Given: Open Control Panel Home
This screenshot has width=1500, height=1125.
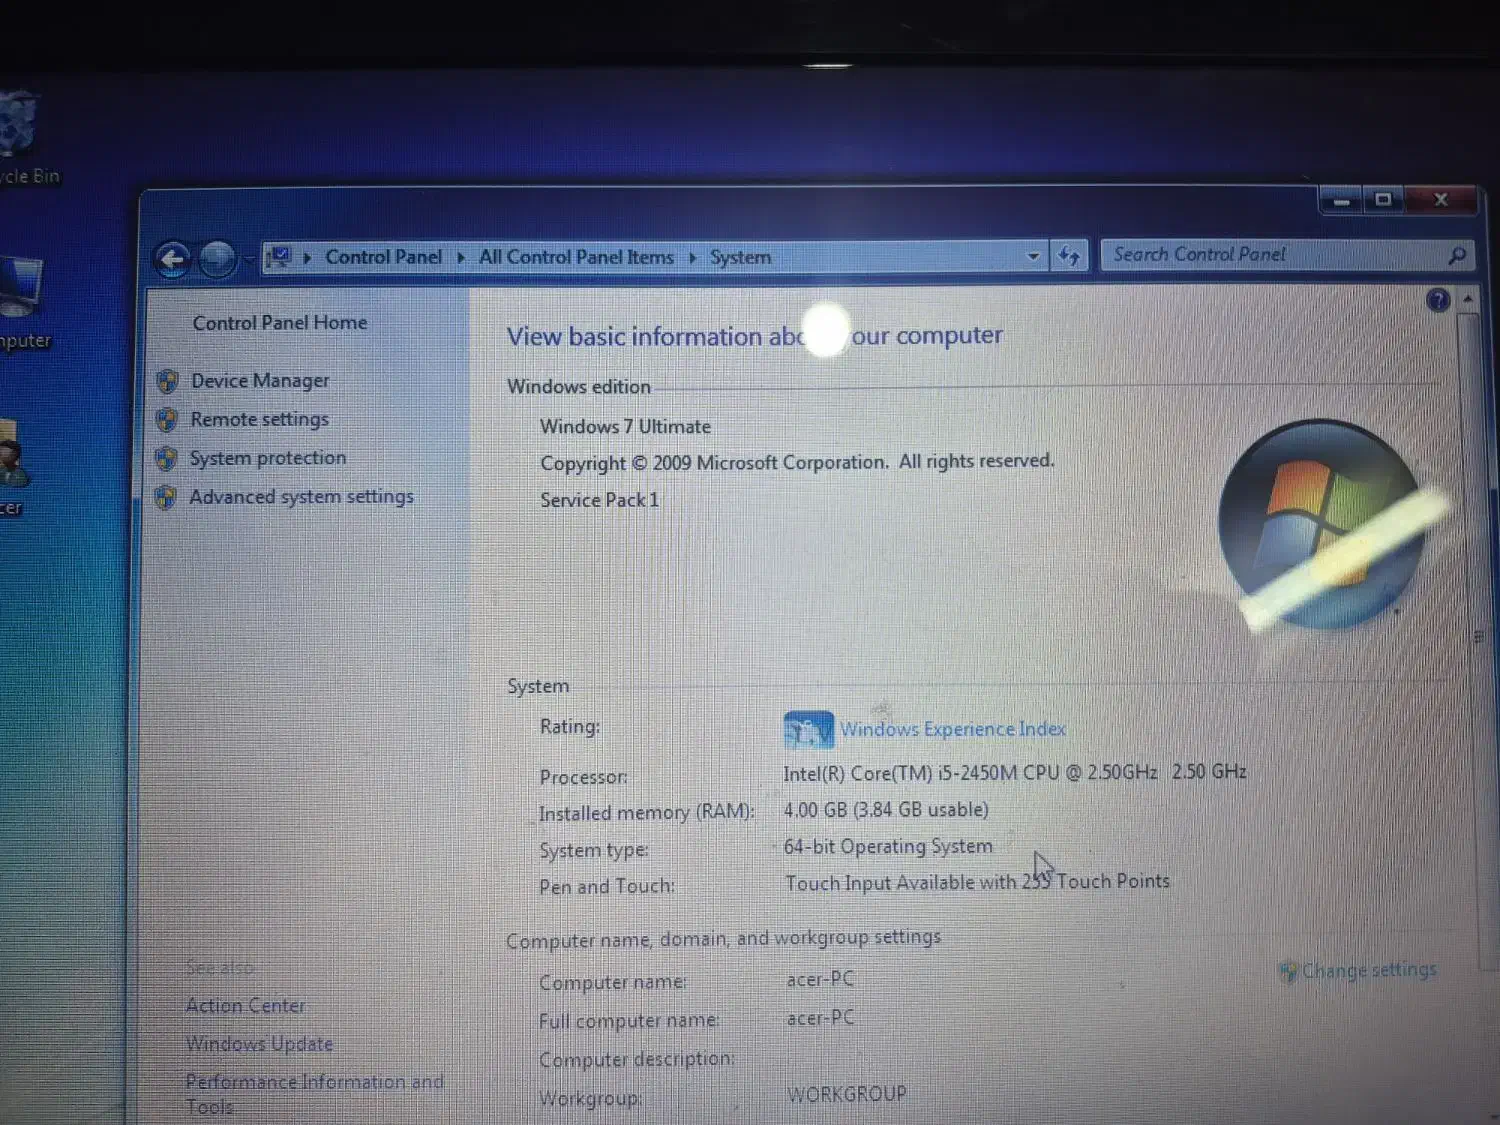Looking at the screenshot, I should pyautogui.click(x=280, y=323).
